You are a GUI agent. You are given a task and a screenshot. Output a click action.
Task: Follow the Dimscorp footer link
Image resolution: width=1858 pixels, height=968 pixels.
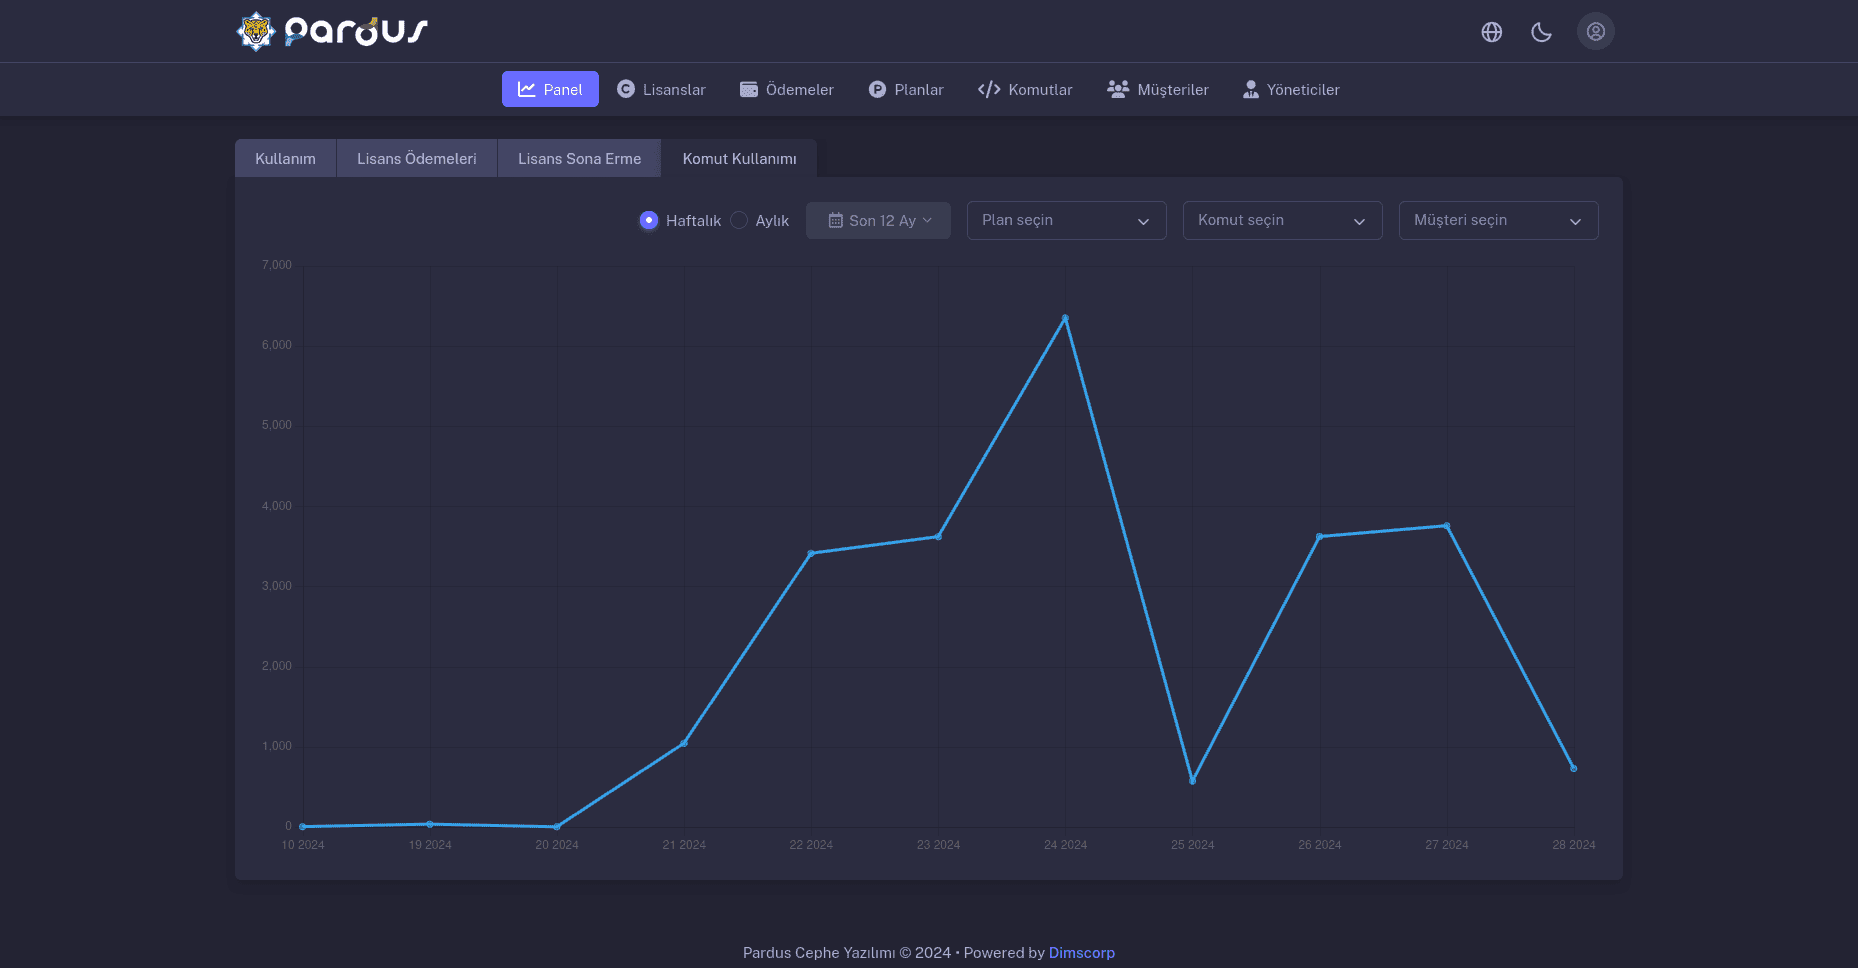pyautogui.click(x=1081, y=952)
